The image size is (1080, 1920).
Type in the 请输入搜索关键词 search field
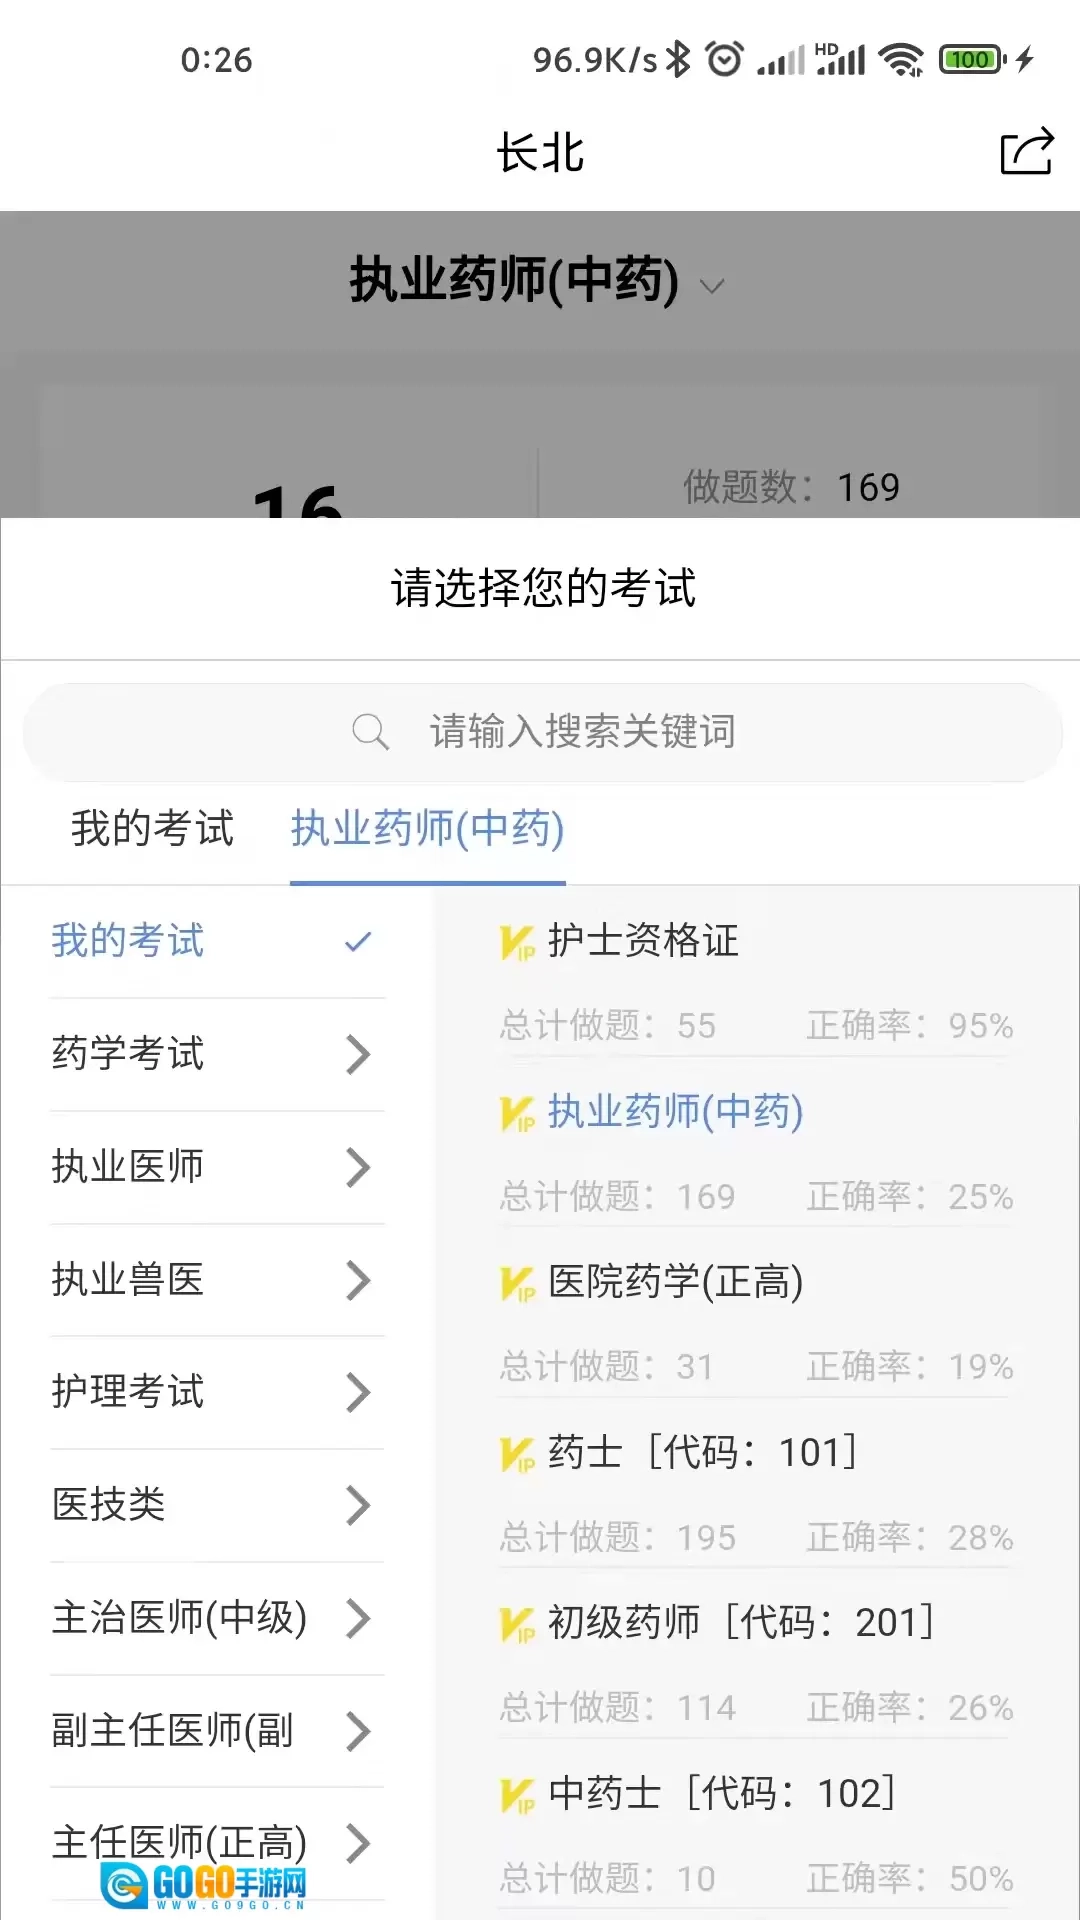coord(582,732)
